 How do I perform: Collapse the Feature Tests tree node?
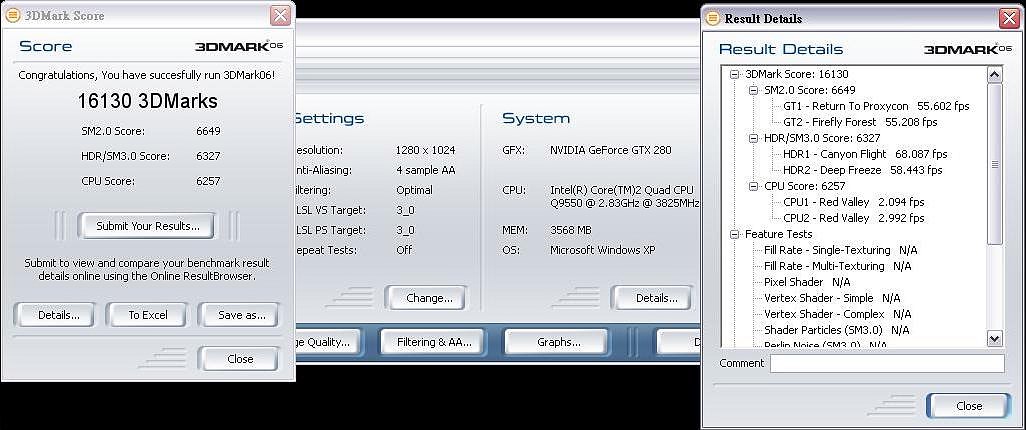tap(735, 234)
